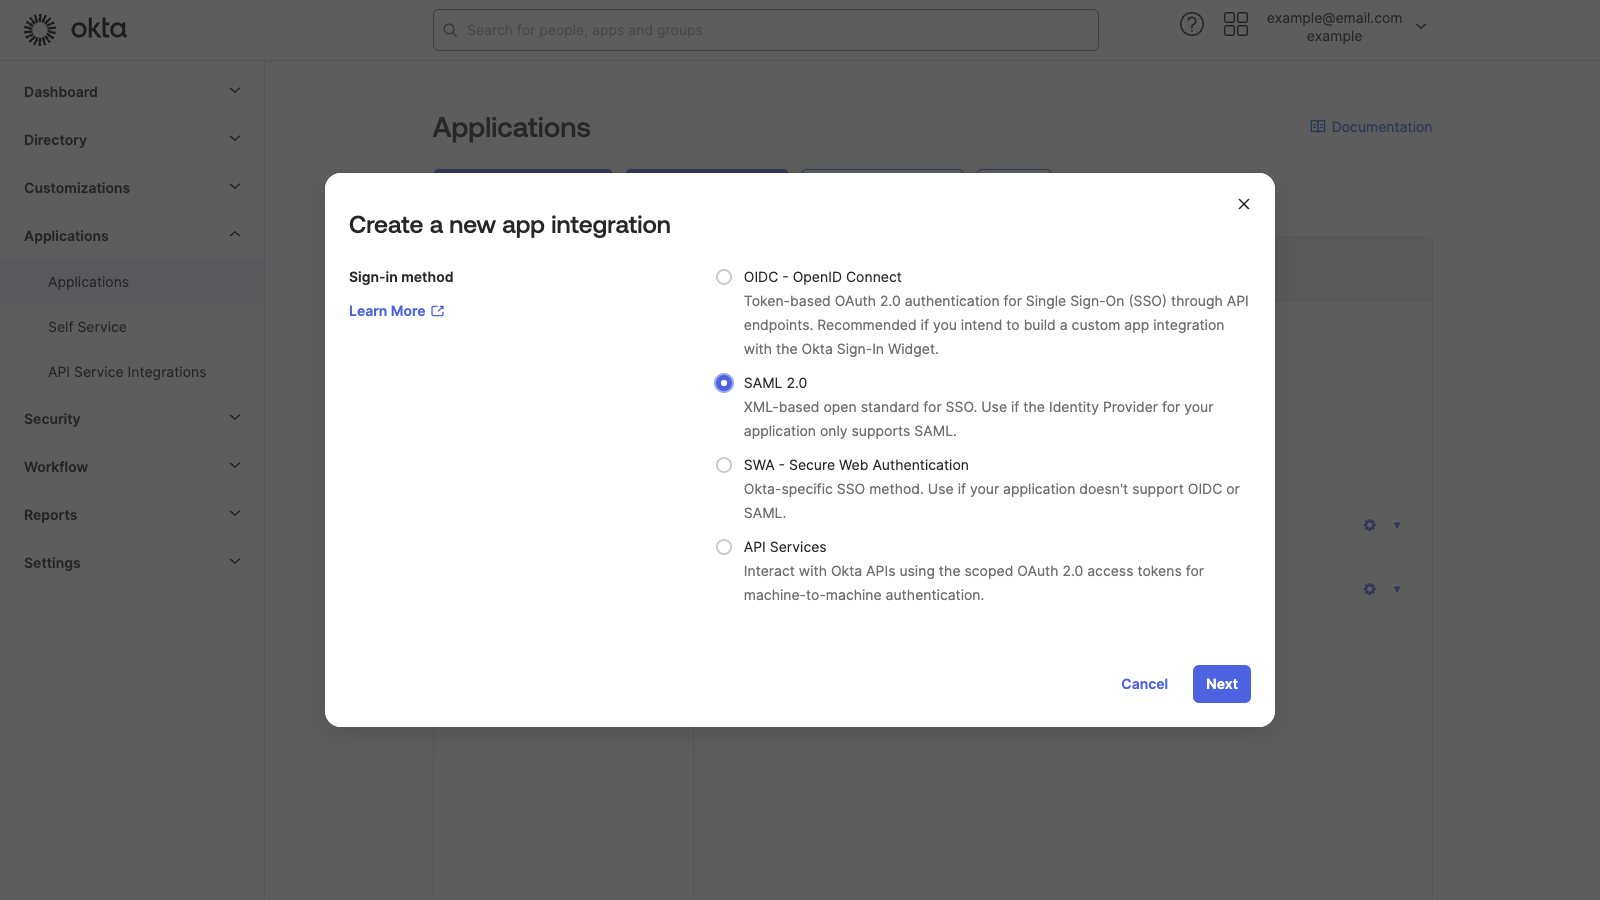
Task: Click the search magnifier icon
Action: [x=449, y=30]
